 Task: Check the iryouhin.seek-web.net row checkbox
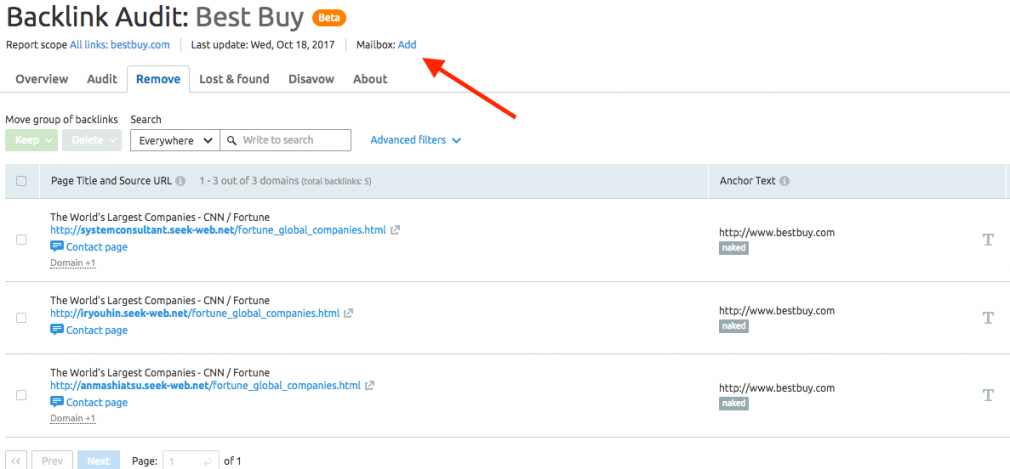coord(21,318)
